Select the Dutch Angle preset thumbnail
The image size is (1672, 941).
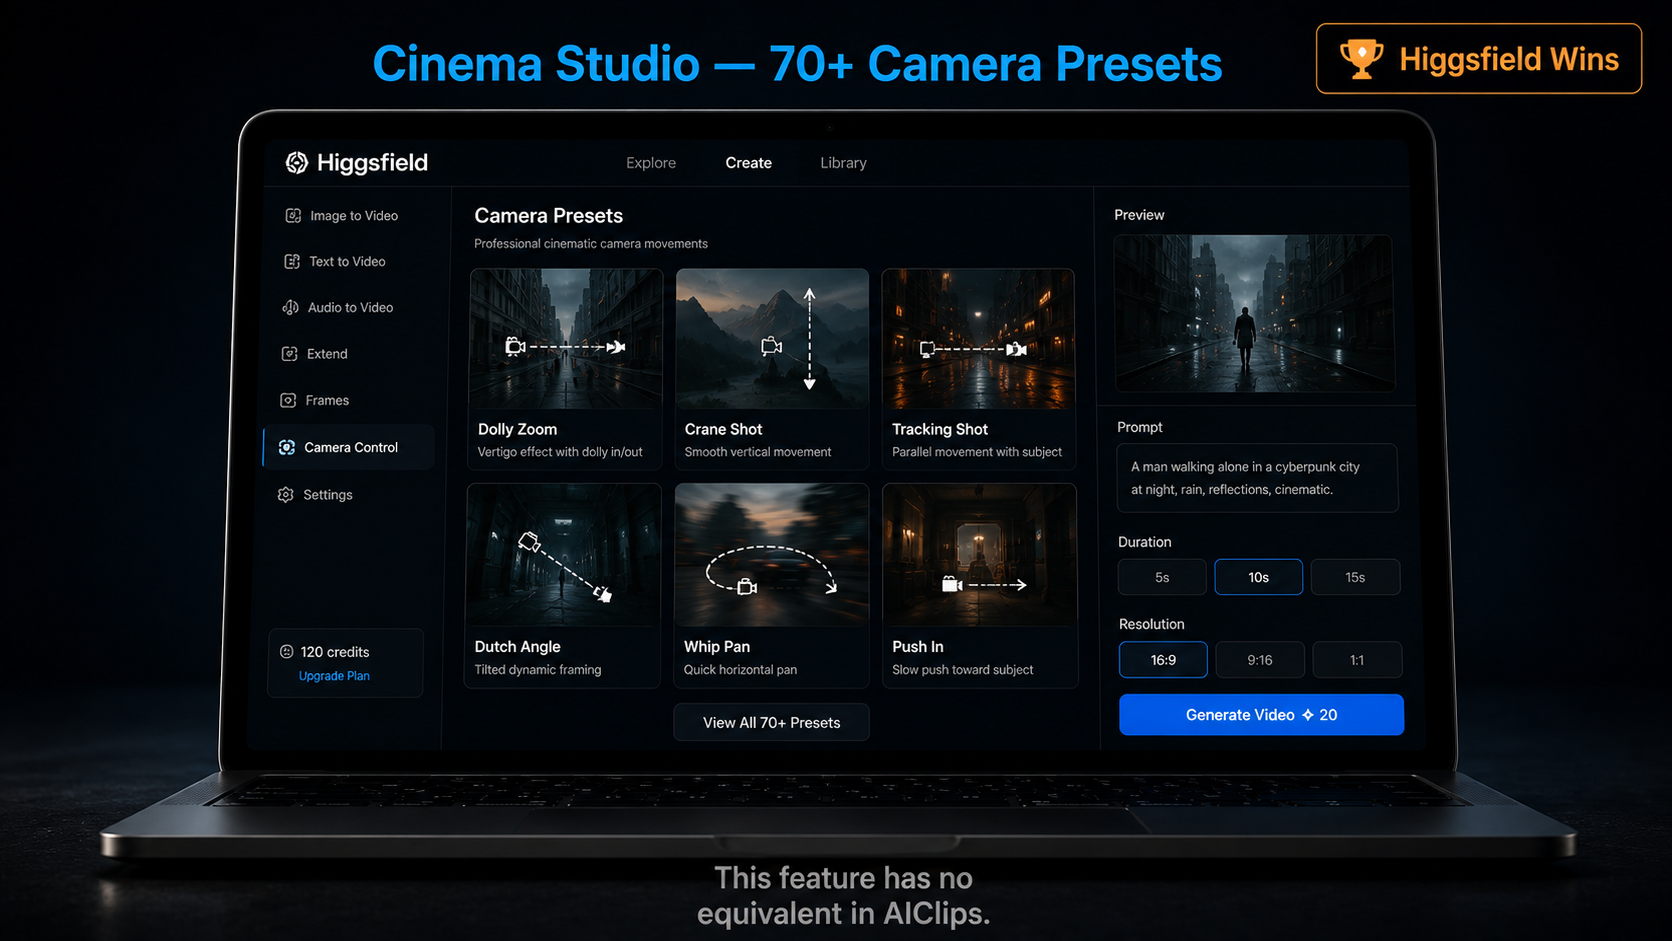[x=563, y=556]
